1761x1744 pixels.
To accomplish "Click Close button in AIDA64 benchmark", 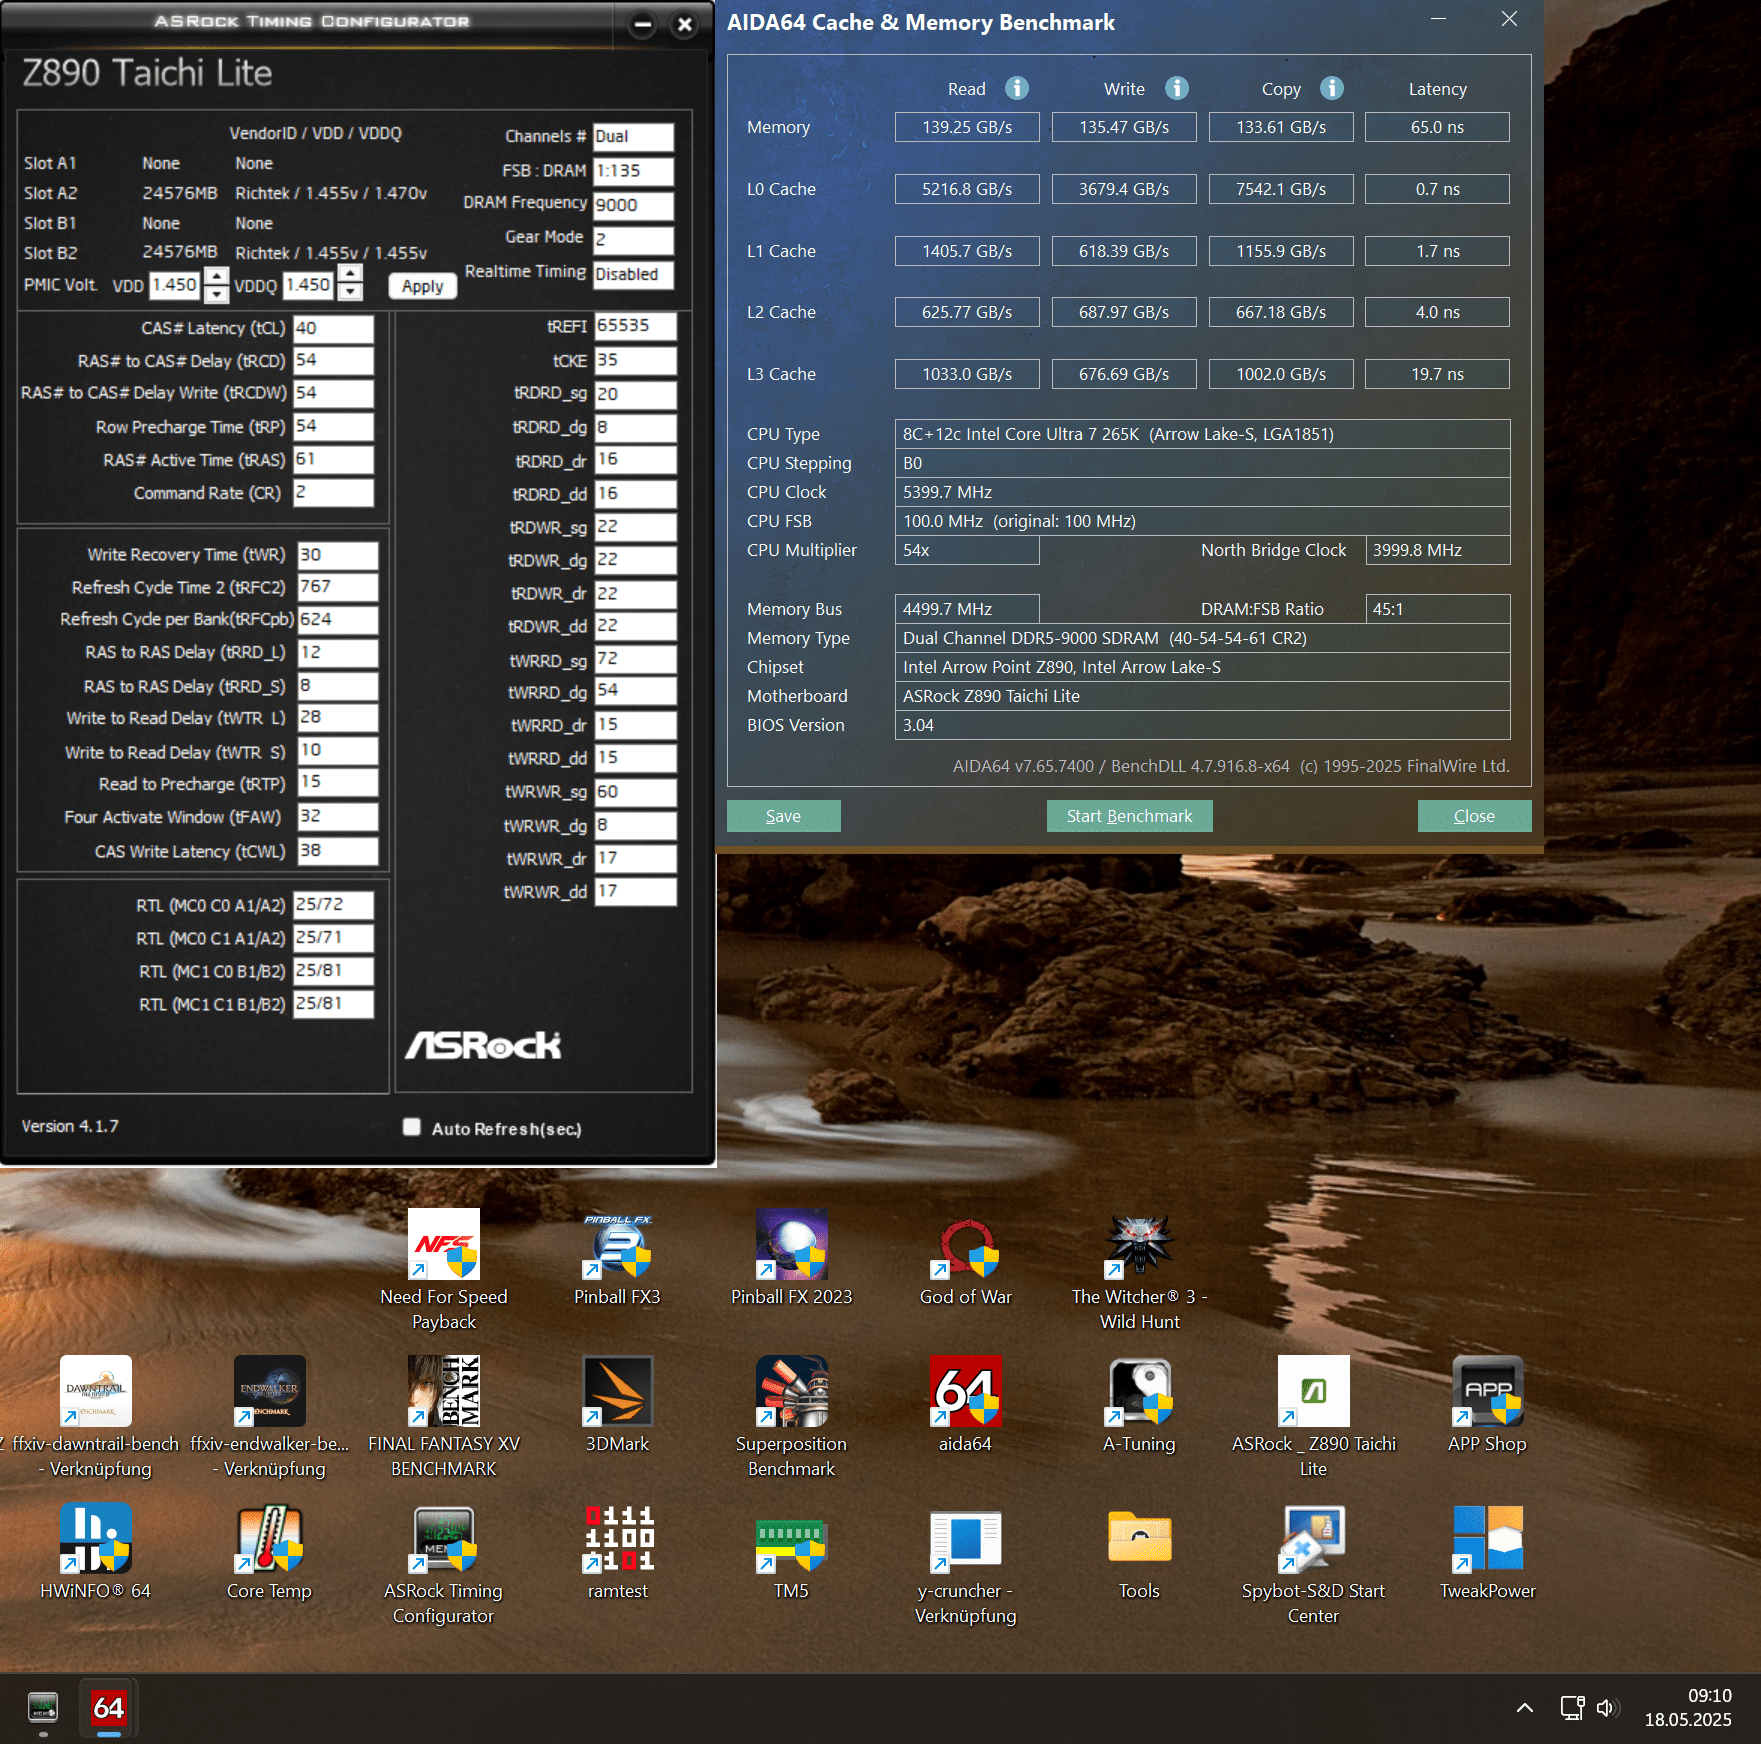I will tap(1474, 816).
